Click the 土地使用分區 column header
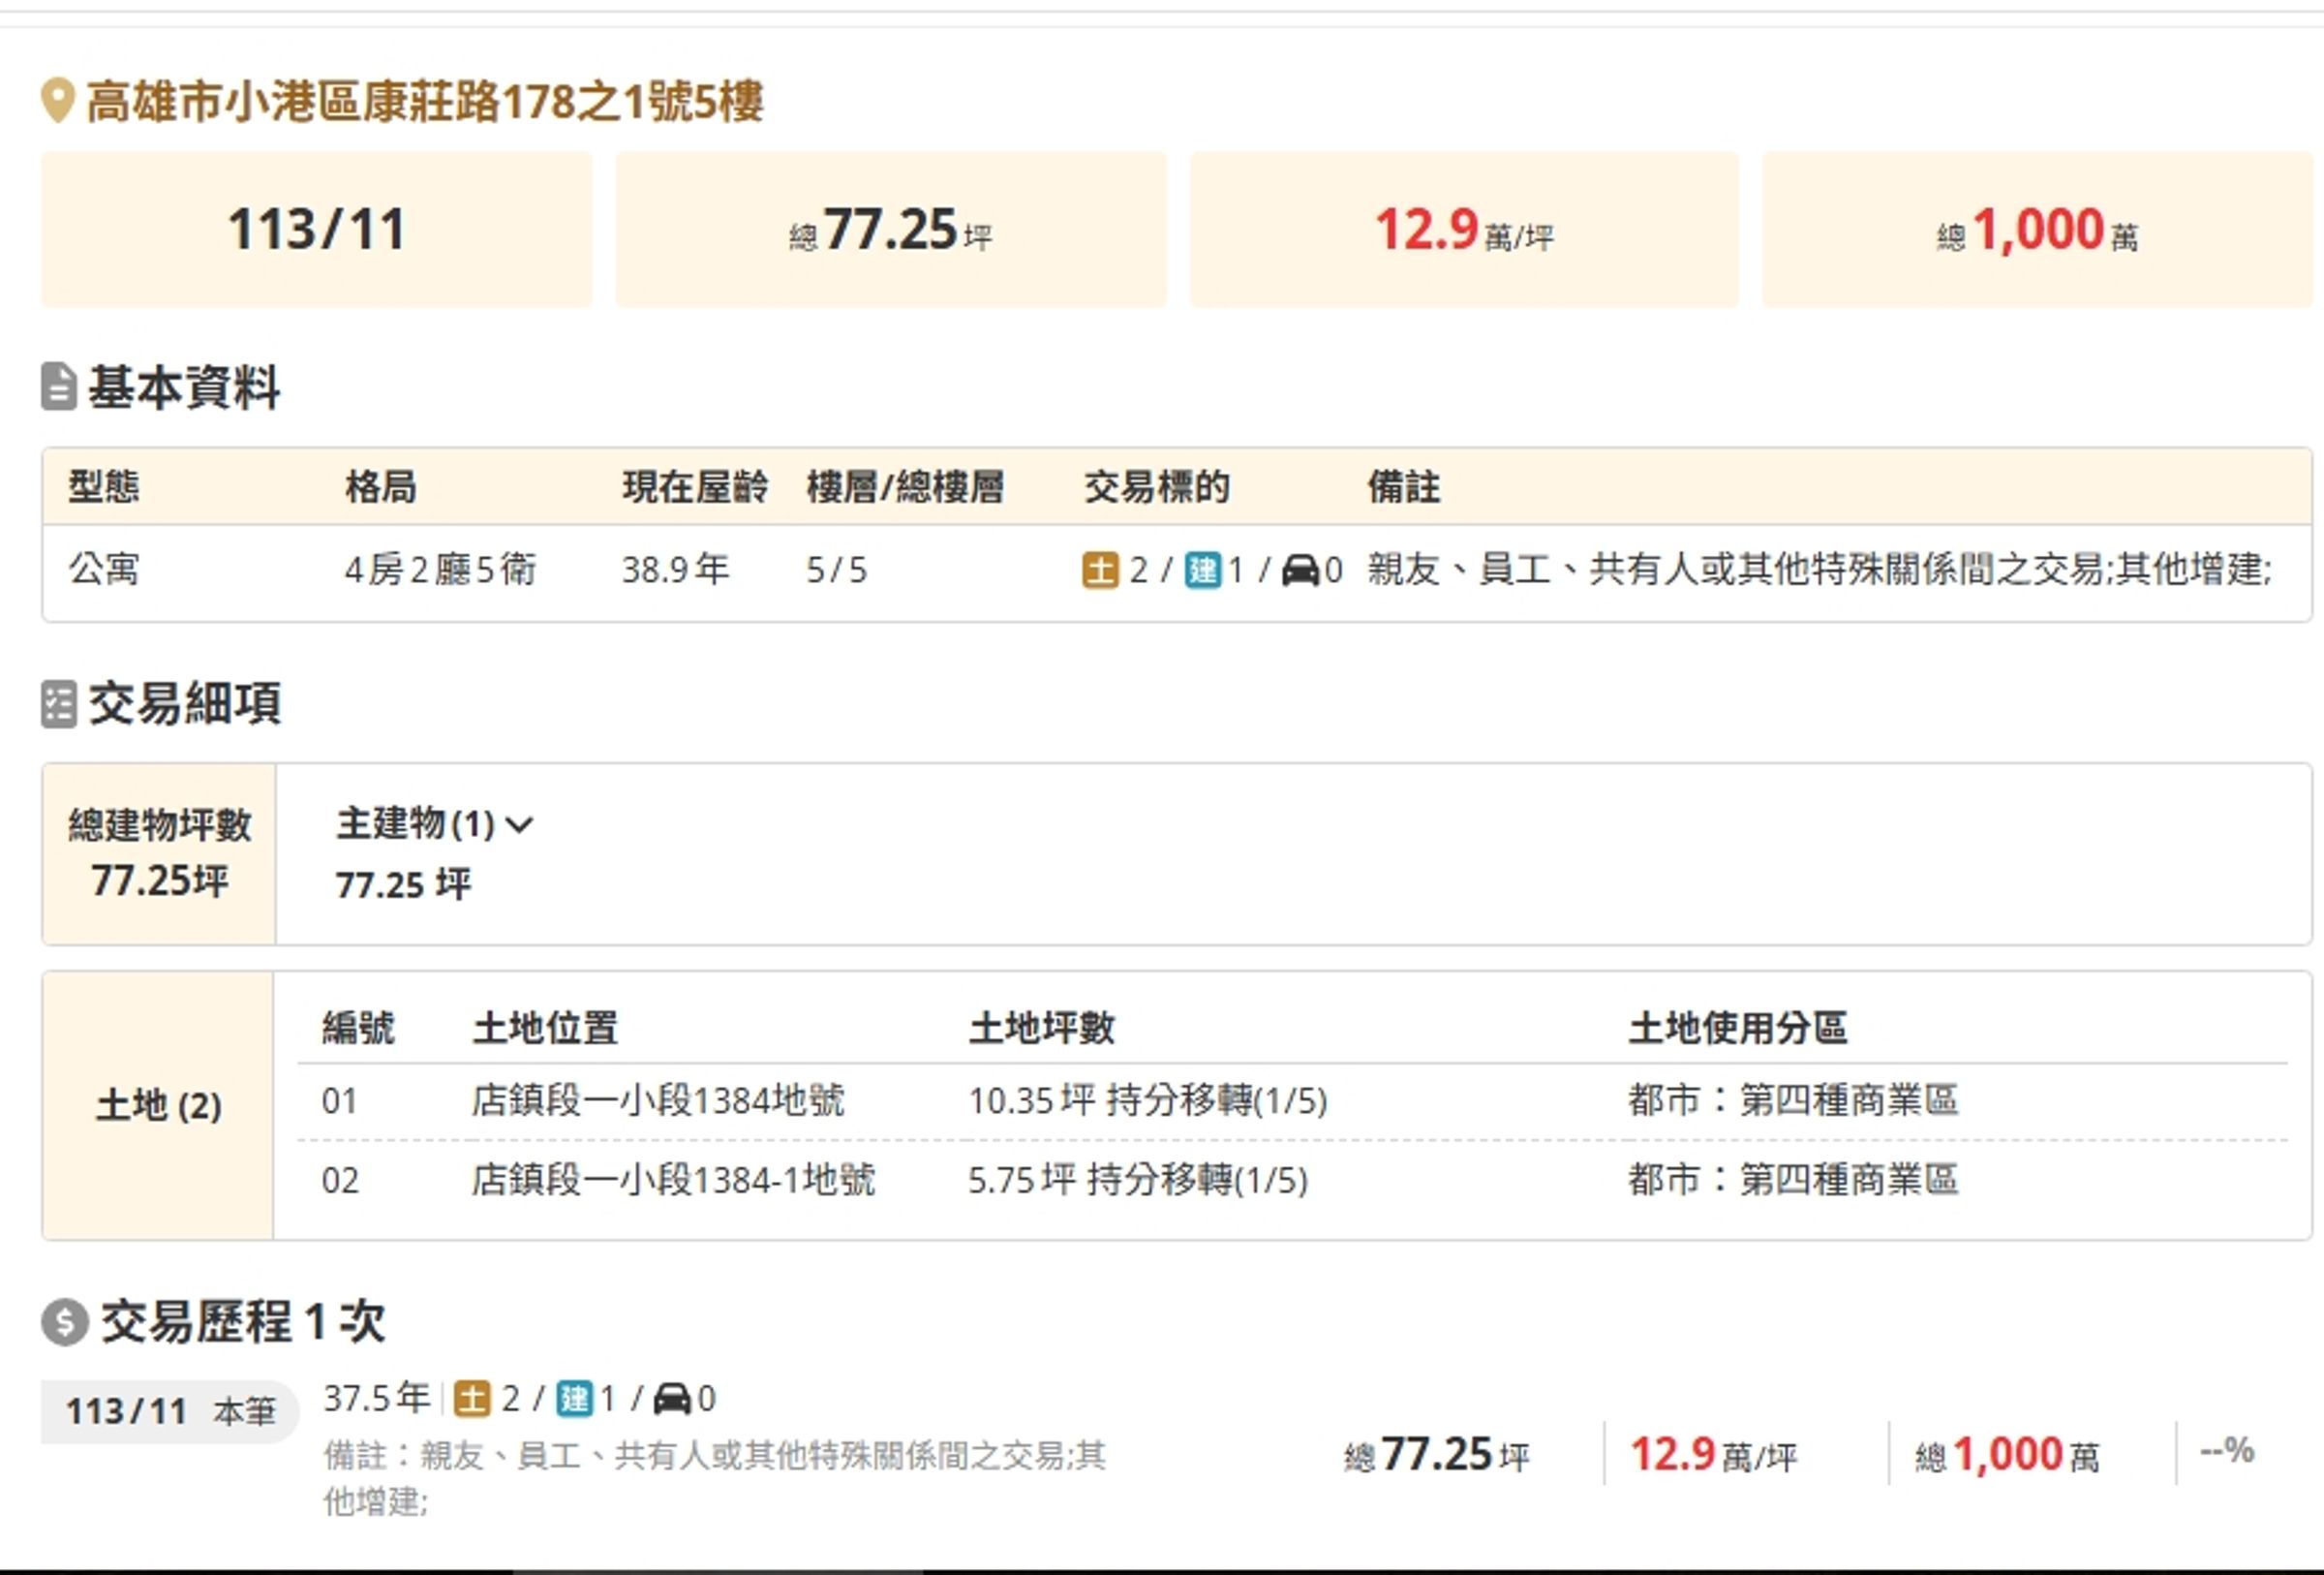This screenshot has height=1575, width=2324. tap(1738, 1027)
